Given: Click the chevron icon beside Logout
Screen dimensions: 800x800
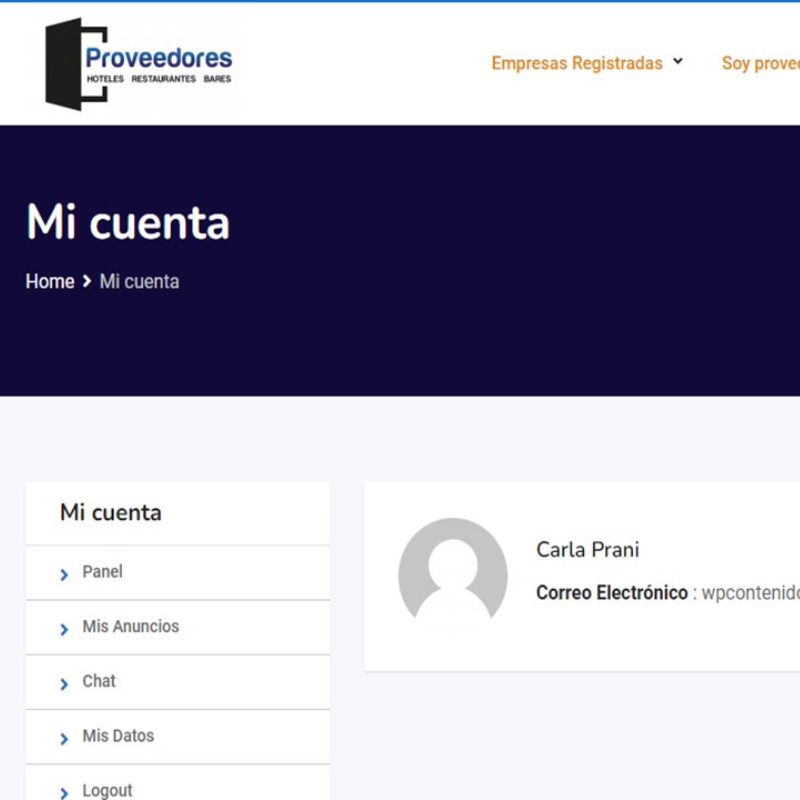Looking at the screenshot, I should point(64,793).
